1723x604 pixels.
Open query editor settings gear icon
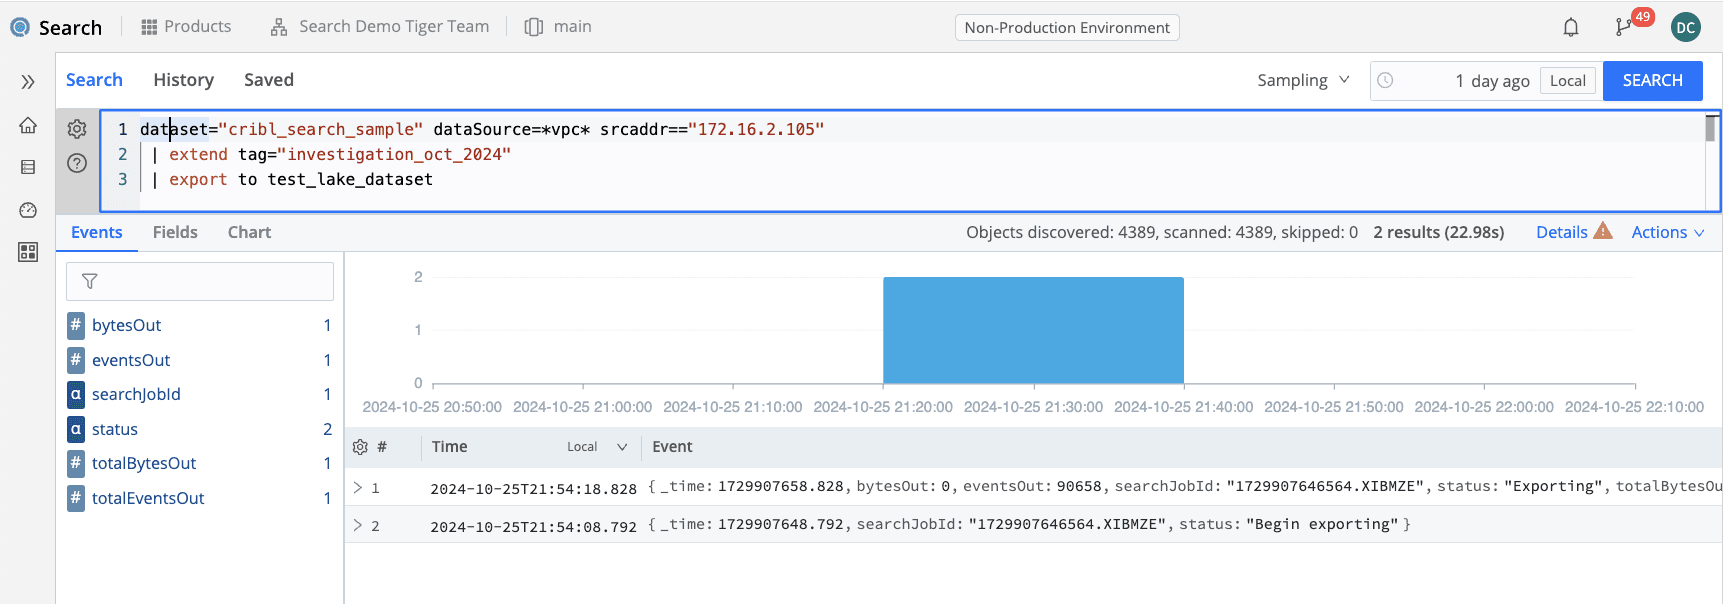coord(77,129)
